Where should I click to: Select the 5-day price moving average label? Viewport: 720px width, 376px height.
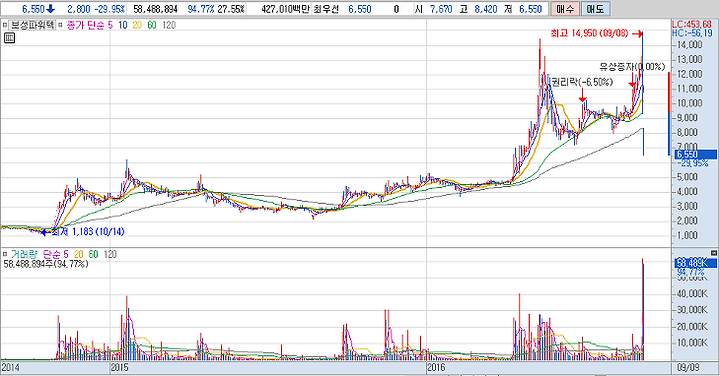coord(110,25)
